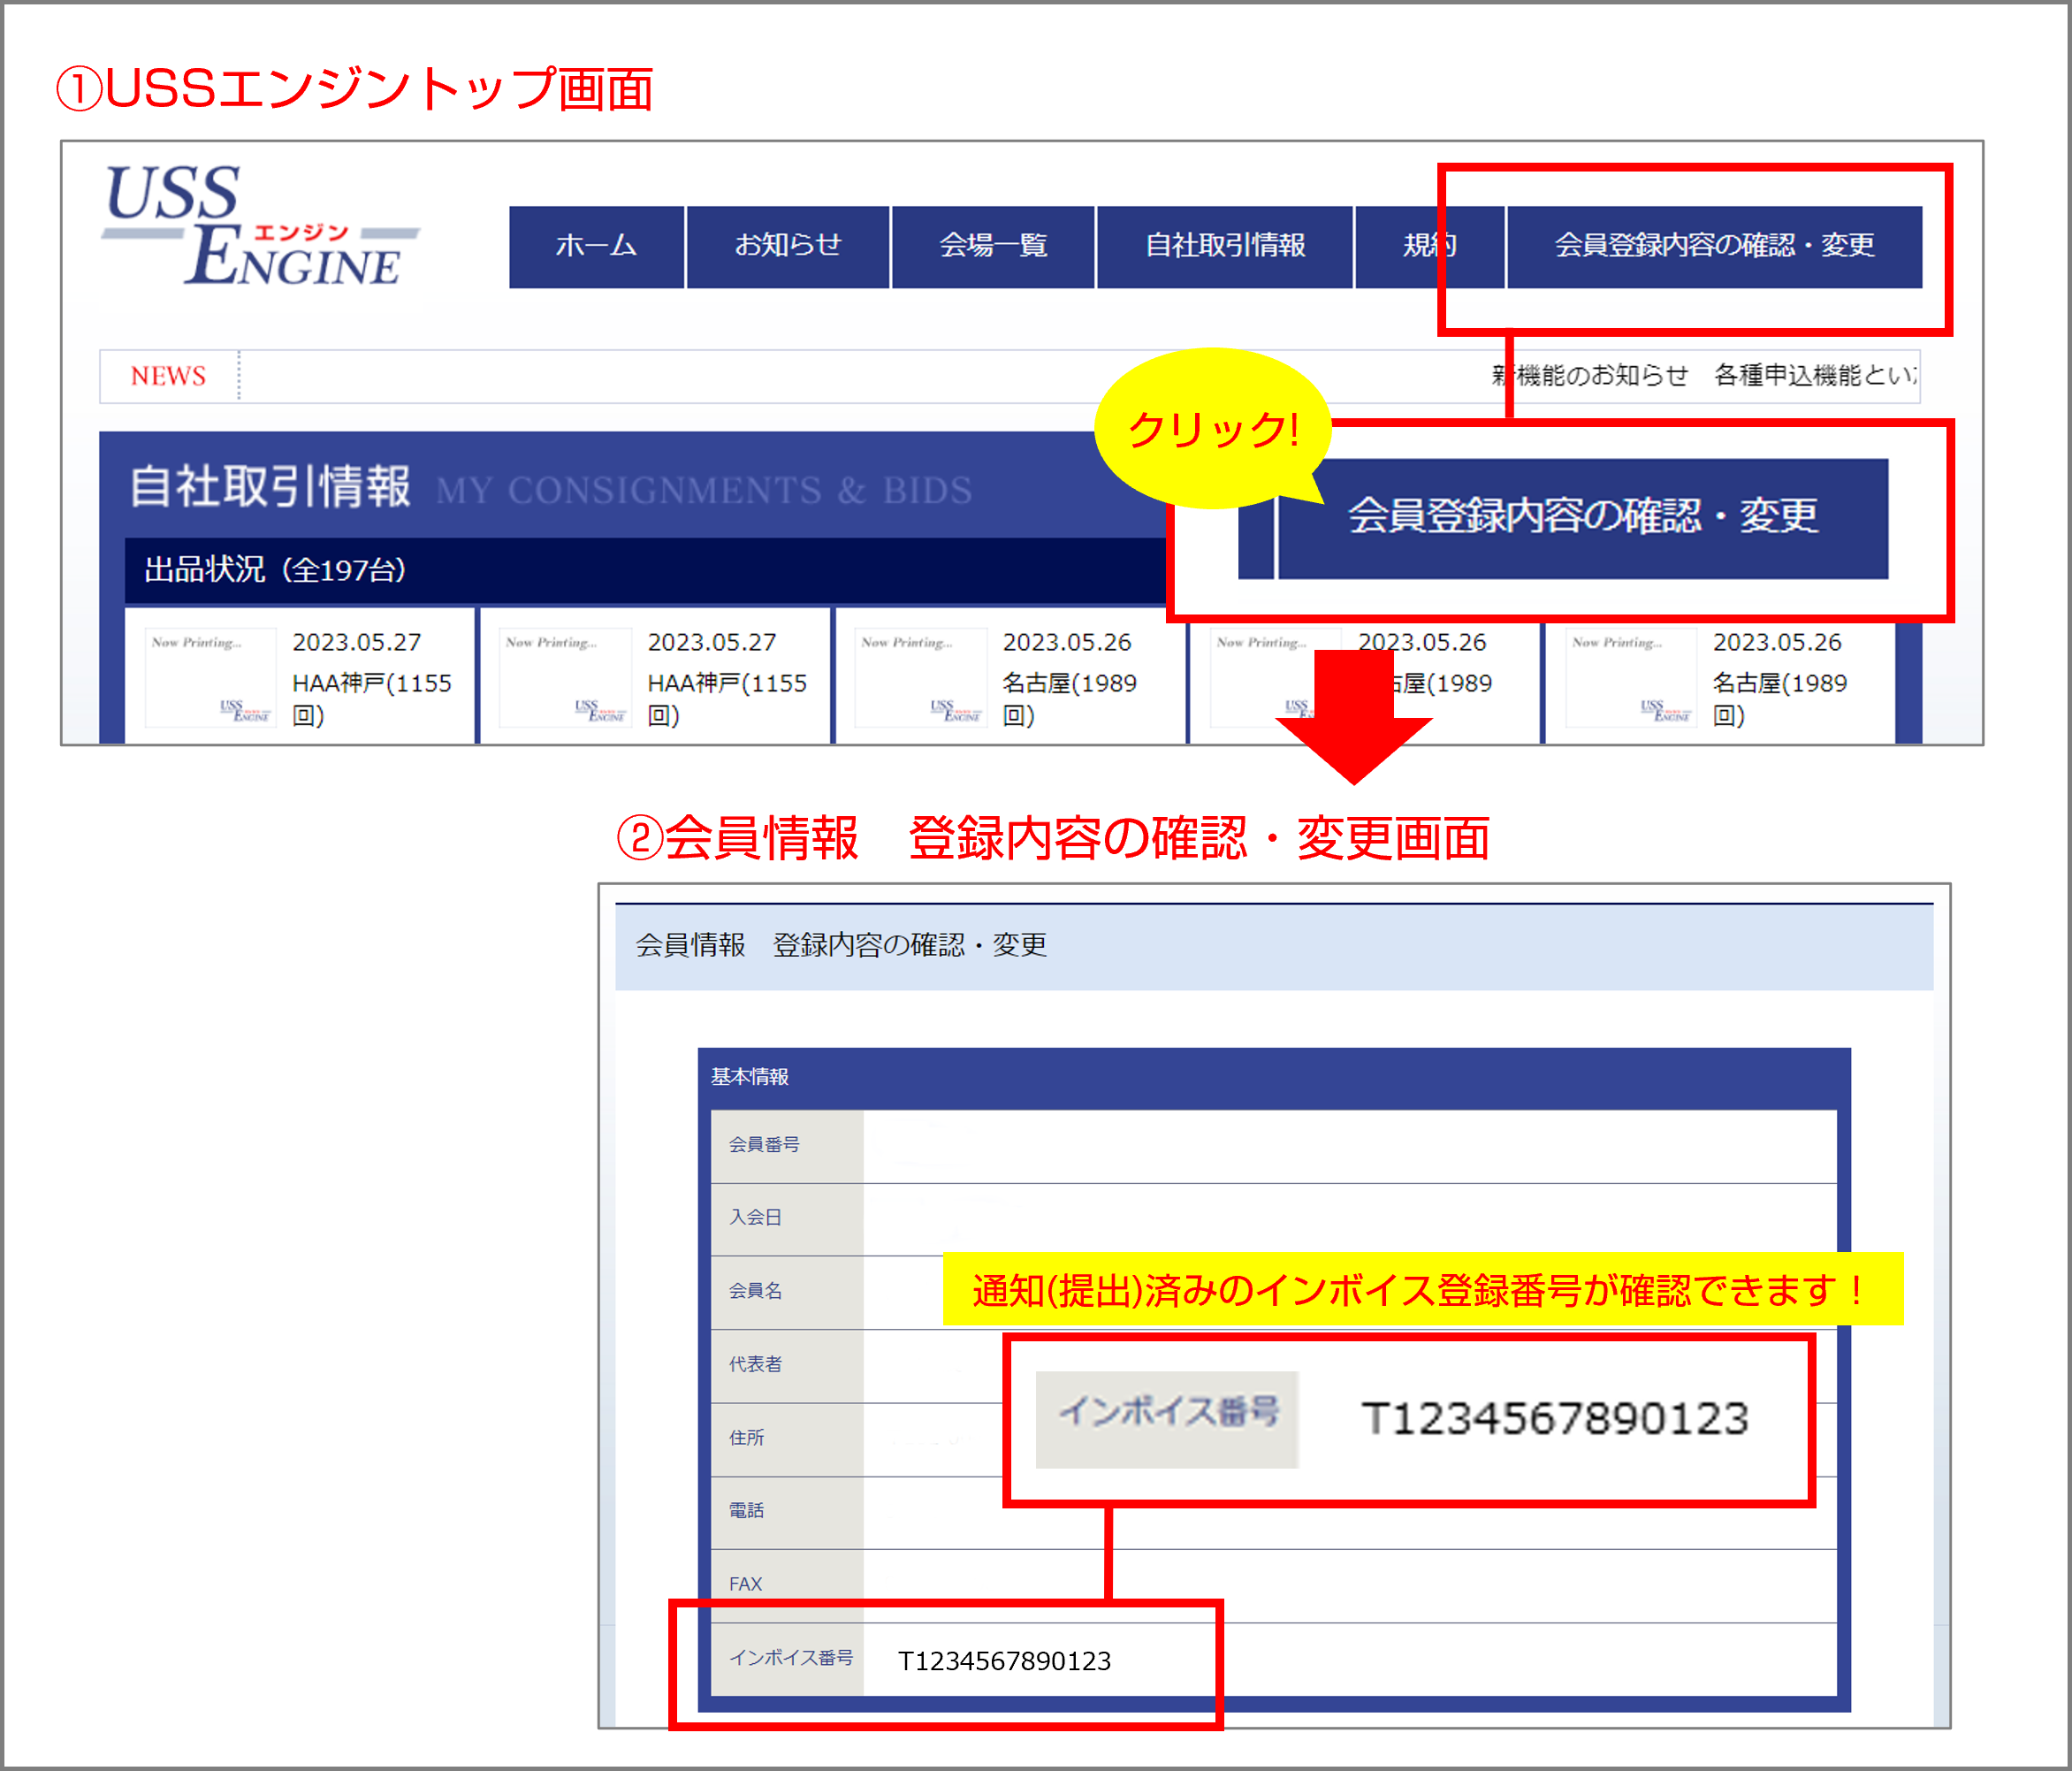Open the second HAA神戸 2023.05.27 listing thumbnail
The width and height of the screenshot is (2072, 1771).
(565, 677)
